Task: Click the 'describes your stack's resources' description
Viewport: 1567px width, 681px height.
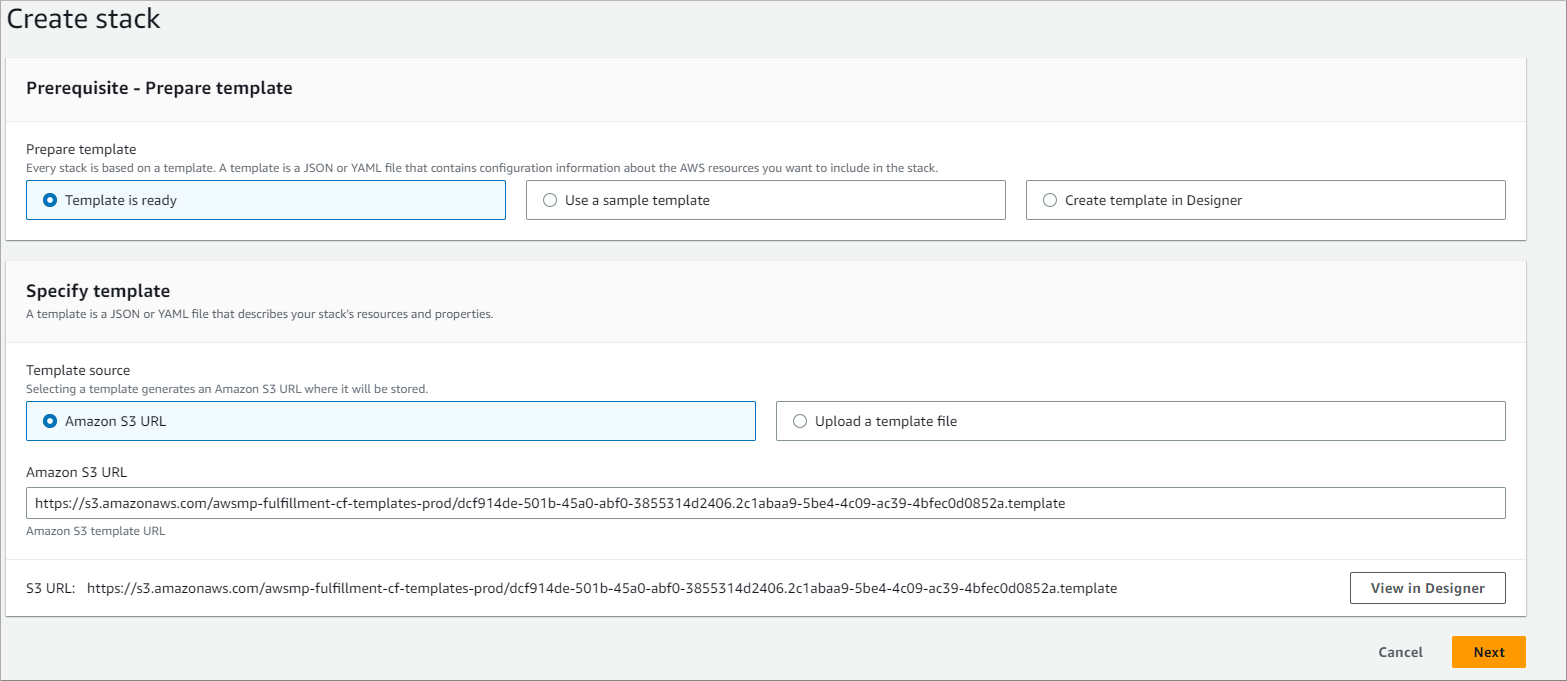Action: tap(260, 313)
